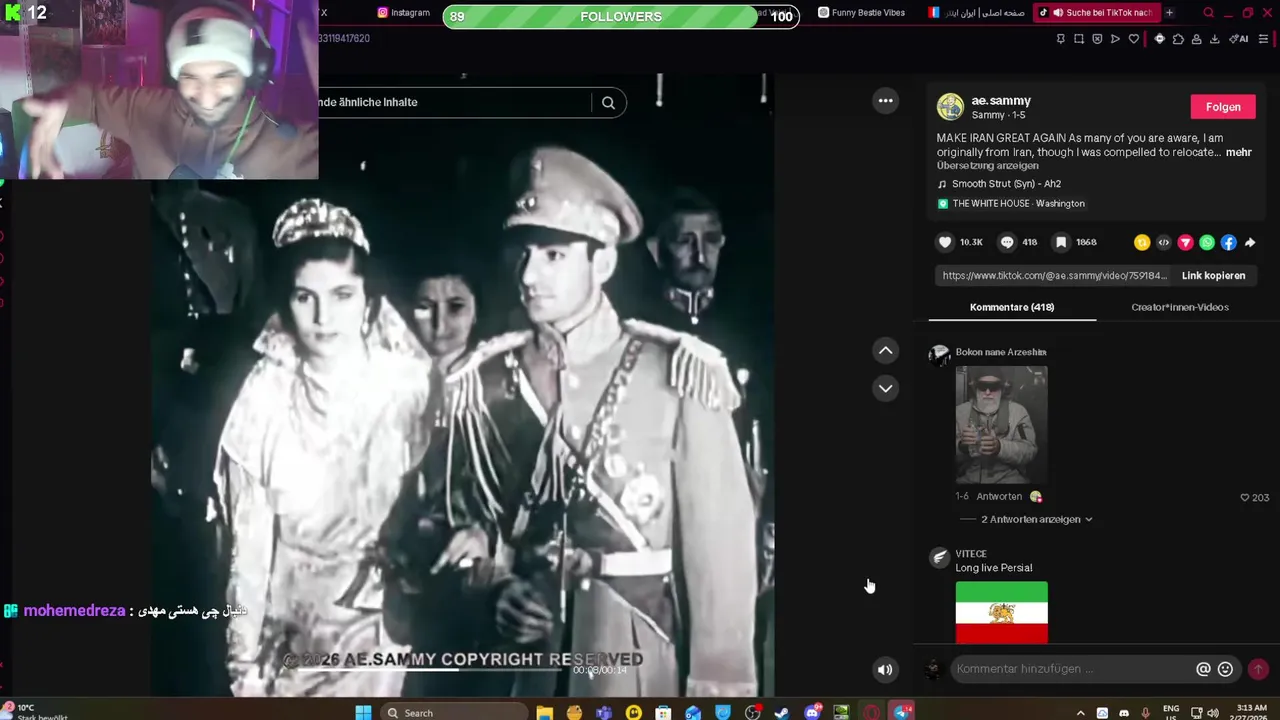Click the Kommentar hinzufügen input field

1072,669
